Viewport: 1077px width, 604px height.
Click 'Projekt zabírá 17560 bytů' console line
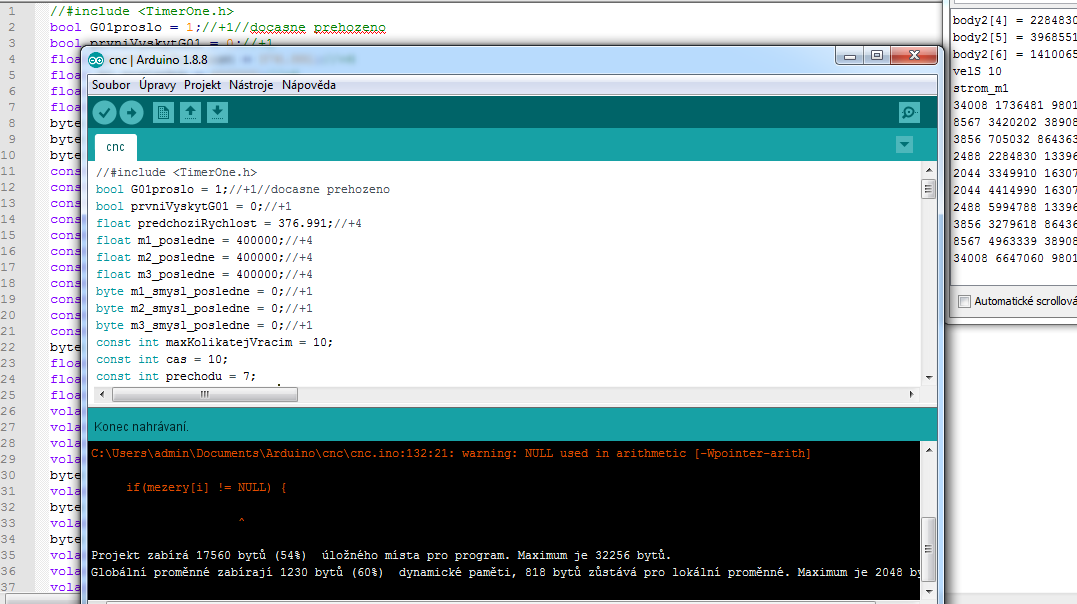pyautogui.click(x=381, y=555)
